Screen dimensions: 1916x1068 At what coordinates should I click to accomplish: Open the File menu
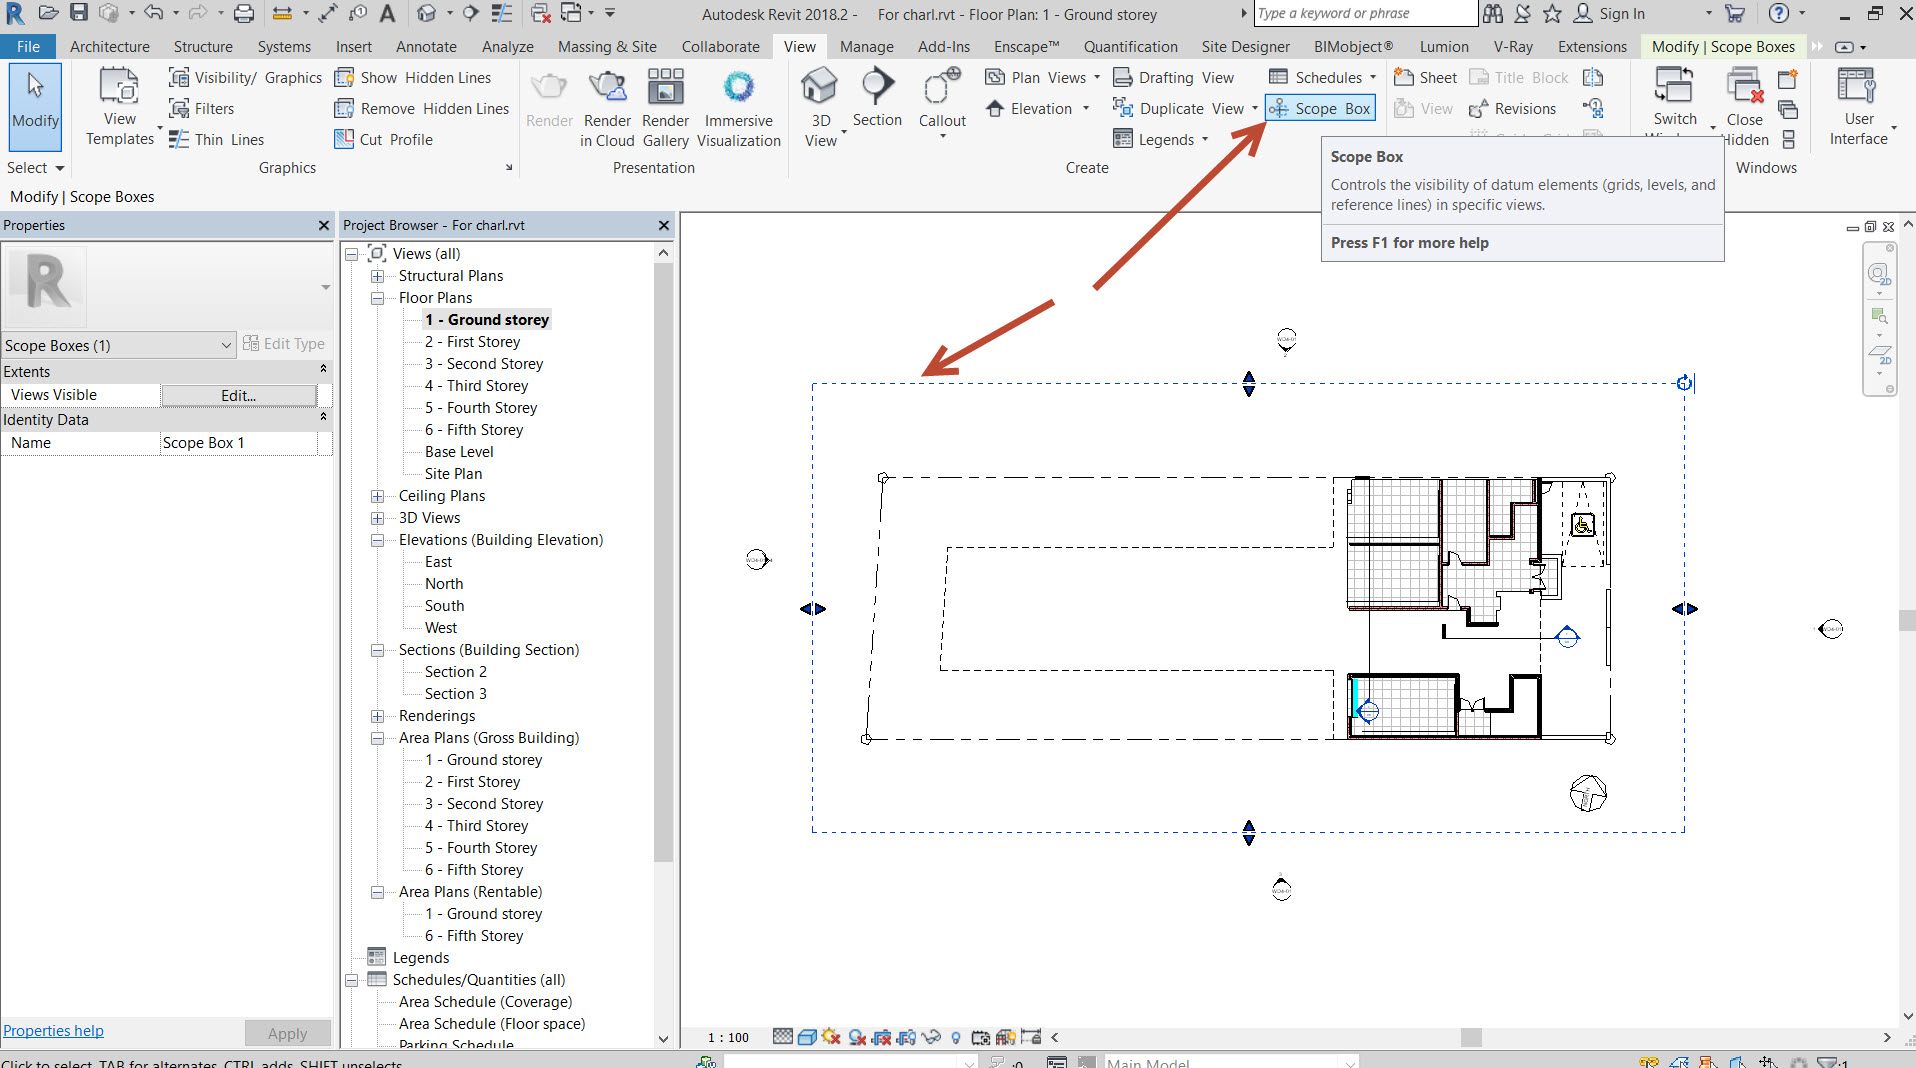(x=29, y=47)
